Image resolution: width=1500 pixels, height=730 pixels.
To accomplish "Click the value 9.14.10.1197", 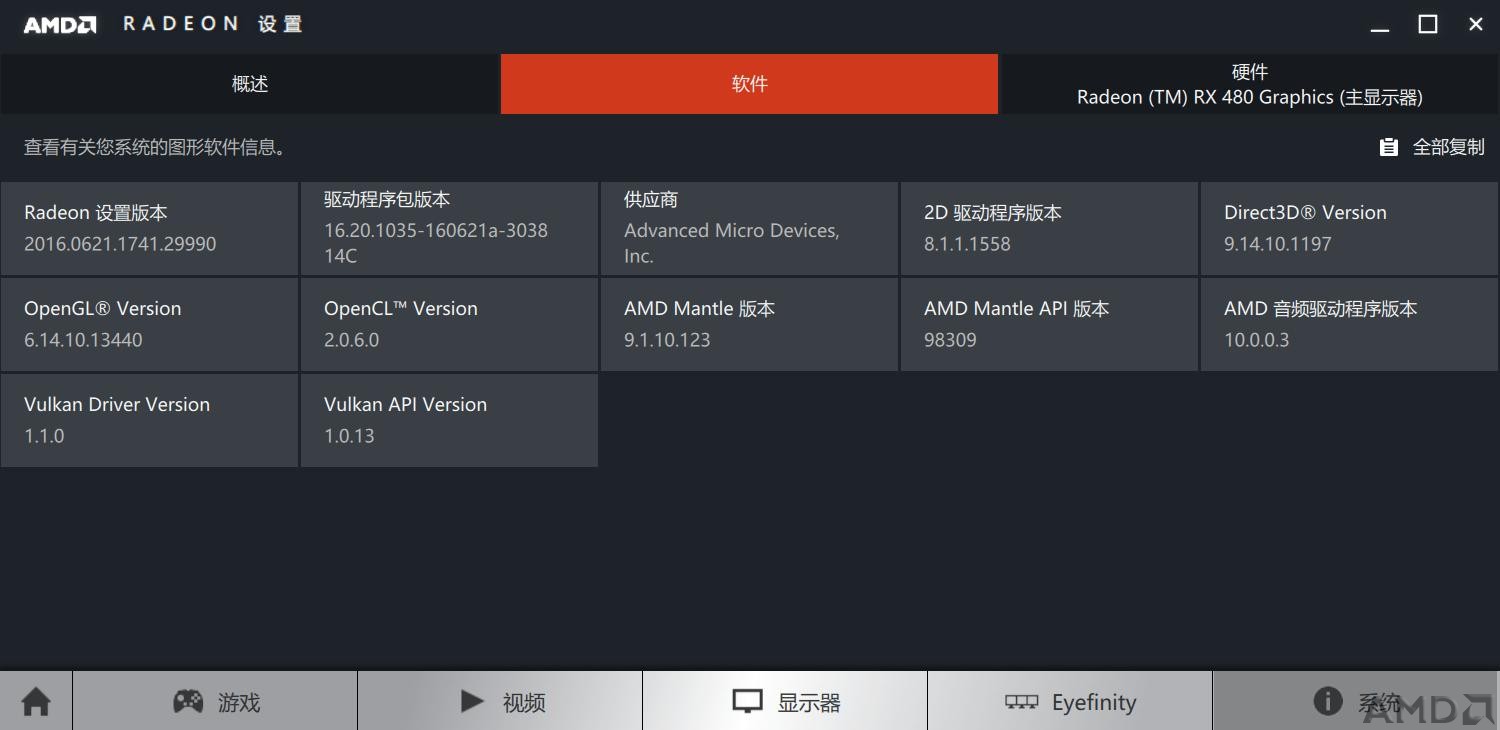I will click(x=1277, y=244).
